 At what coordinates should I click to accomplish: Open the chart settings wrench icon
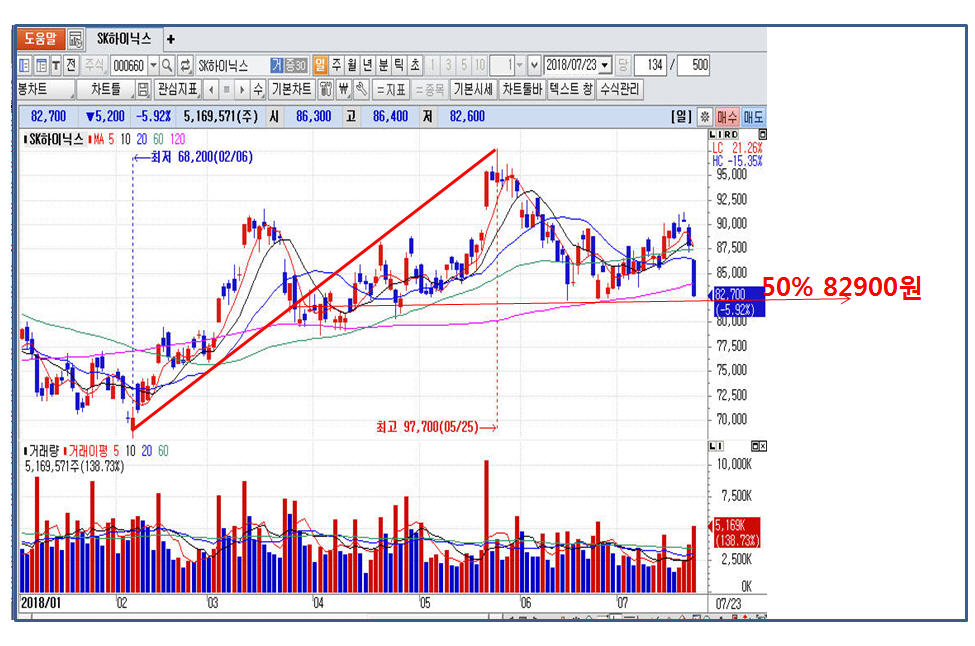[361, 90]
